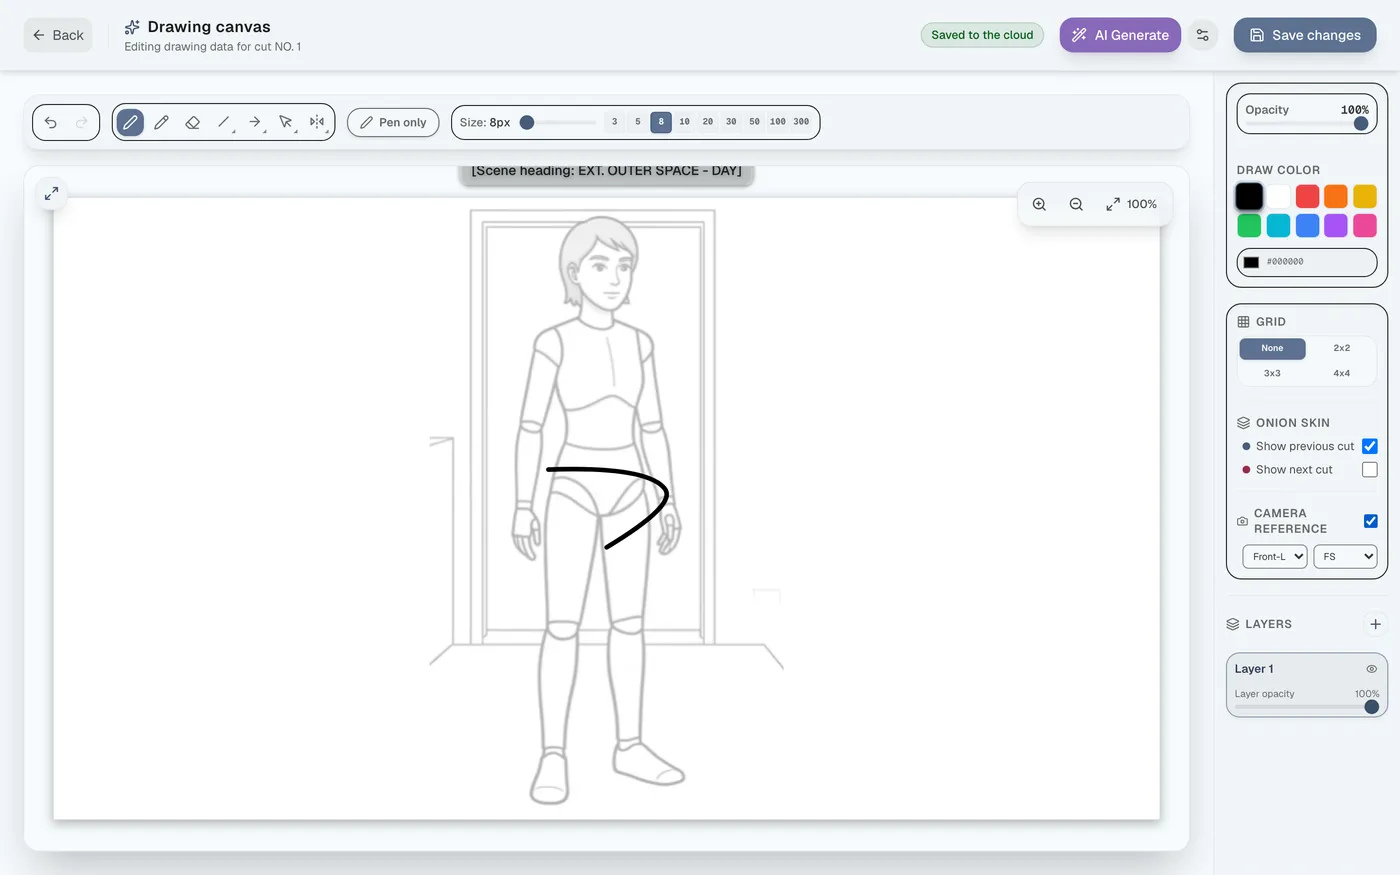
Task: Choose brush size preset 300
Action: 801,122
